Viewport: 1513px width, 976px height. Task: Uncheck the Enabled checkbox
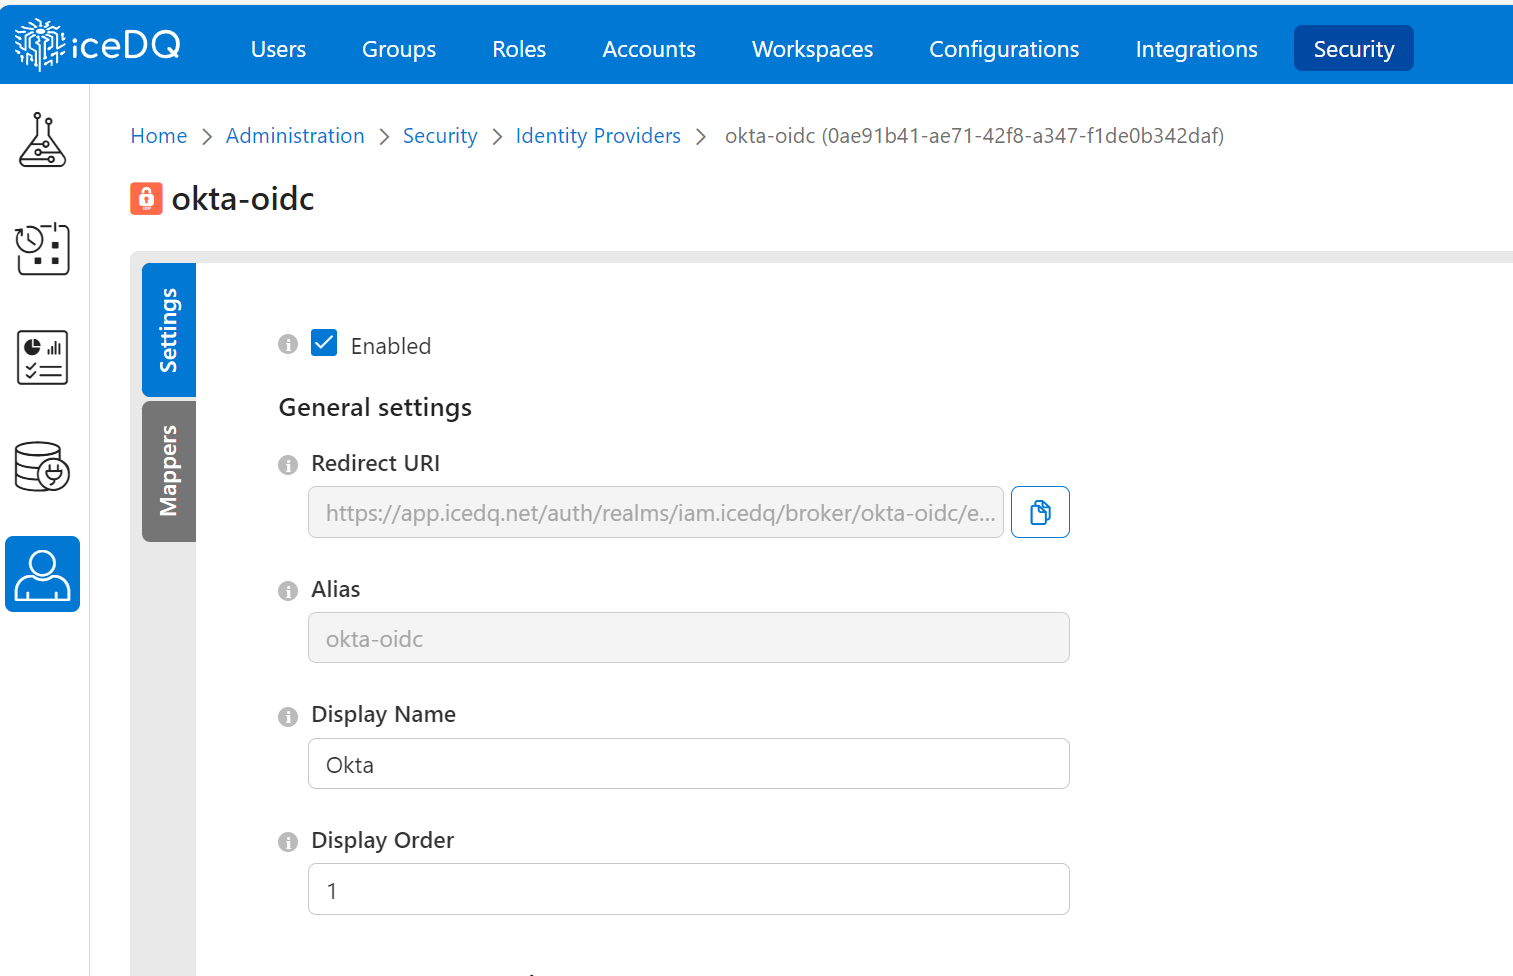[x=324, y=343]
